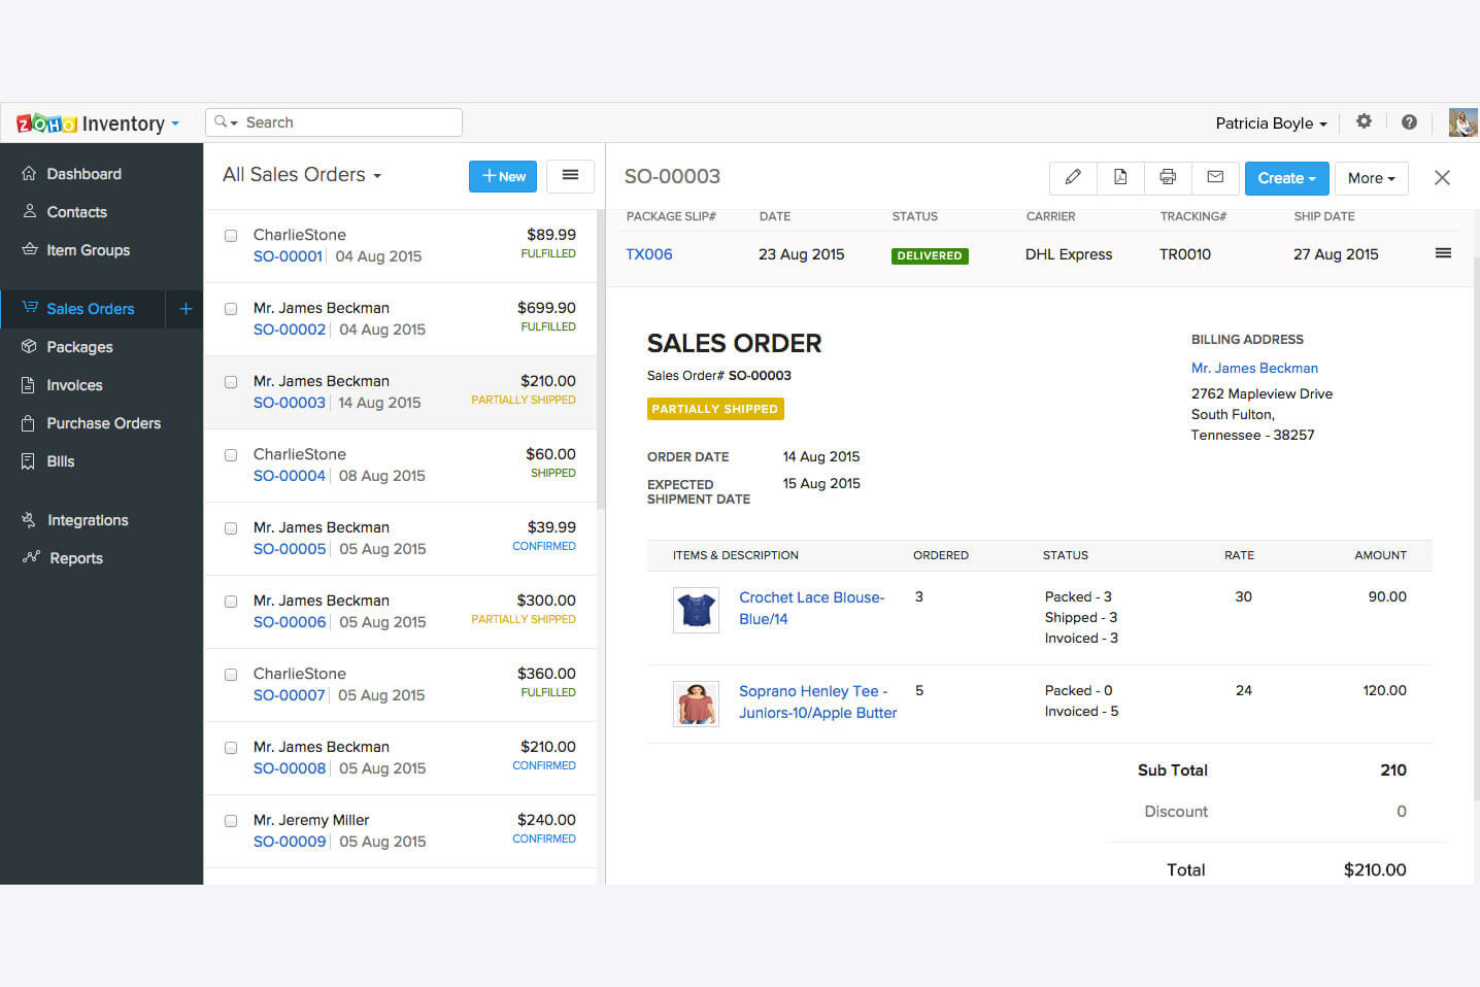This screenshot has height=987, width=1480.
Task: Click the New sales order button
Action: click(x=503, y=176)
